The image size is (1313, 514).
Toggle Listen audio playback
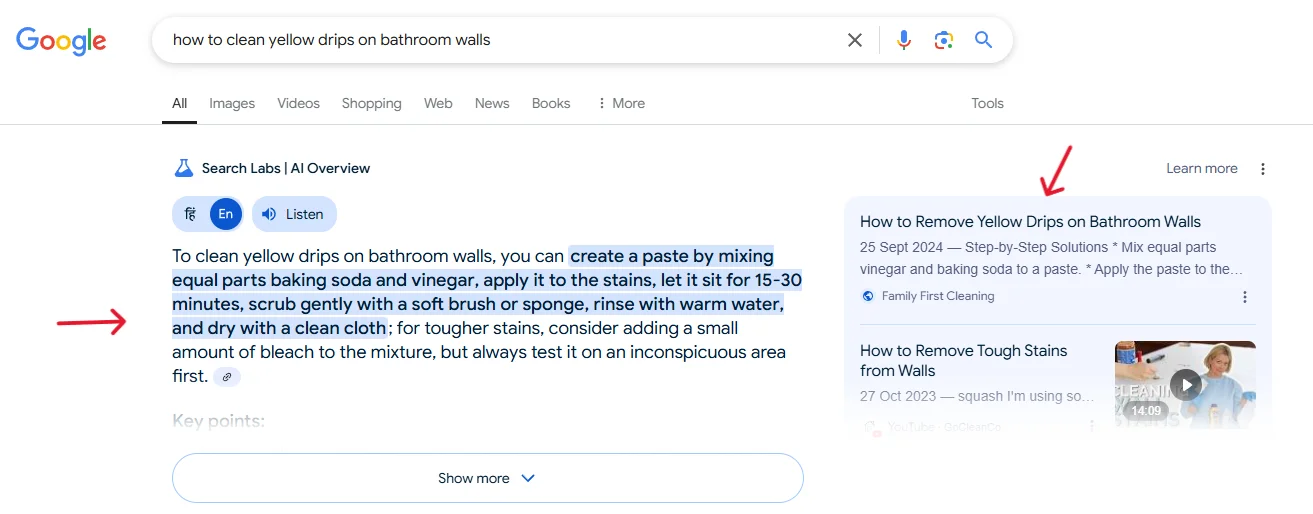point(294,214)
